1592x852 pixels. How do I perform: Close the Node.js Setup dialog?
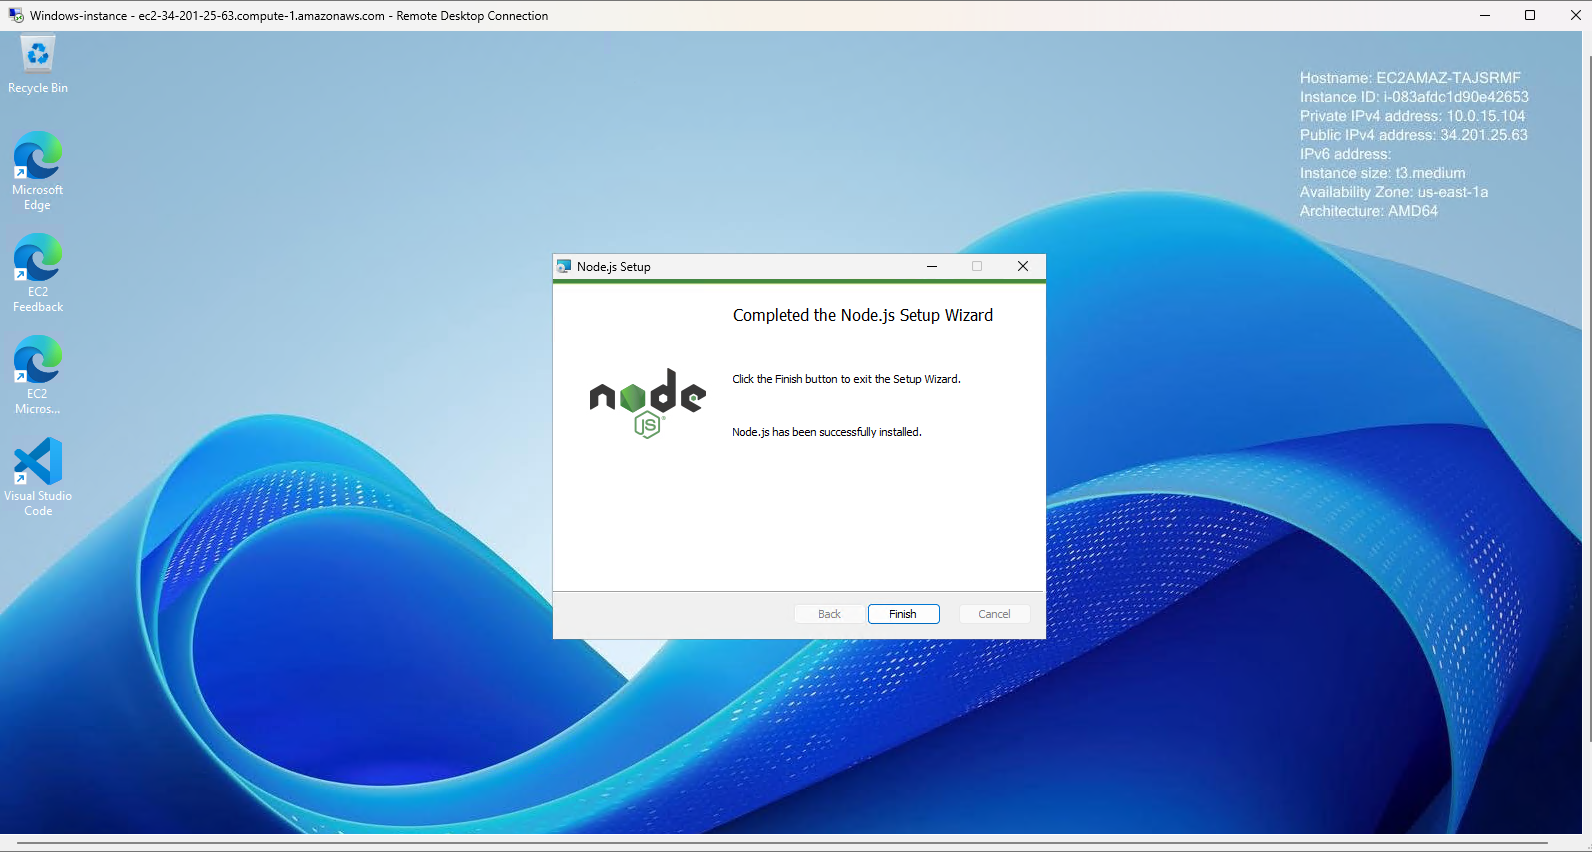pos(1023,267)
